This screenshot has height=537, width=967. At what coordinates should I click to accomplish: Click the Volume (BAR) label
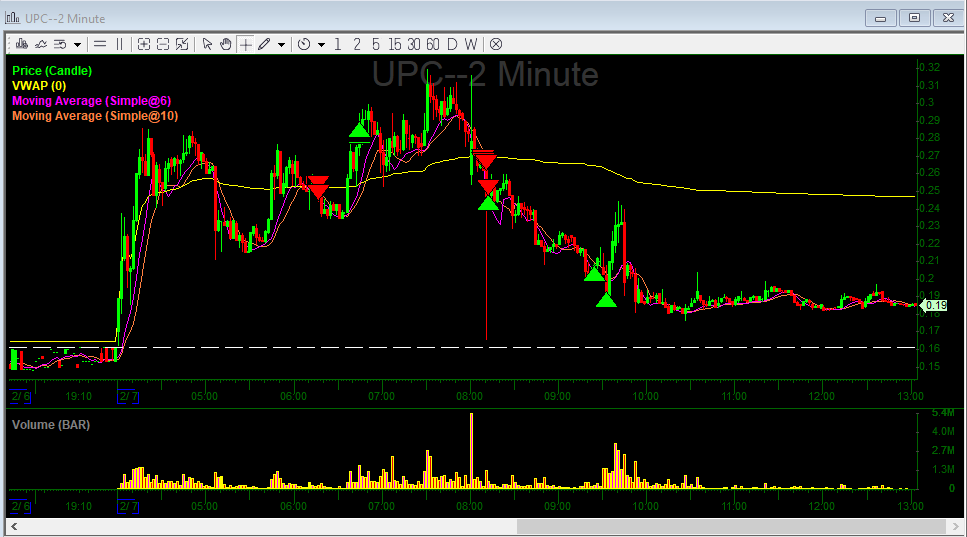point(51,425)
